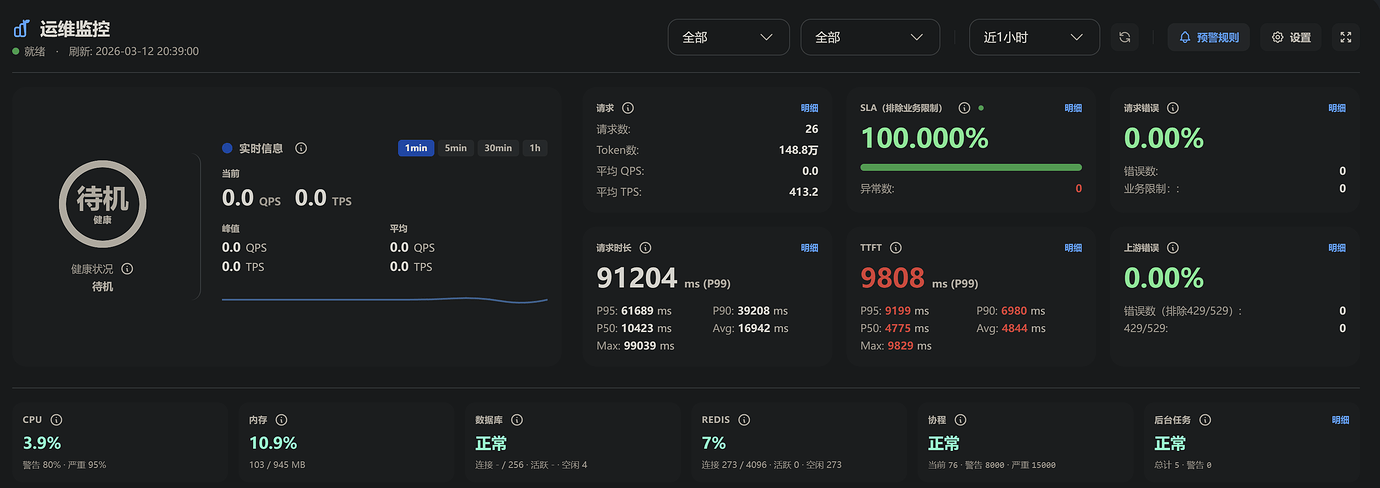Click the blue dot before 实时信息
Screen dimensions: 1380x488
coord(227,148)
